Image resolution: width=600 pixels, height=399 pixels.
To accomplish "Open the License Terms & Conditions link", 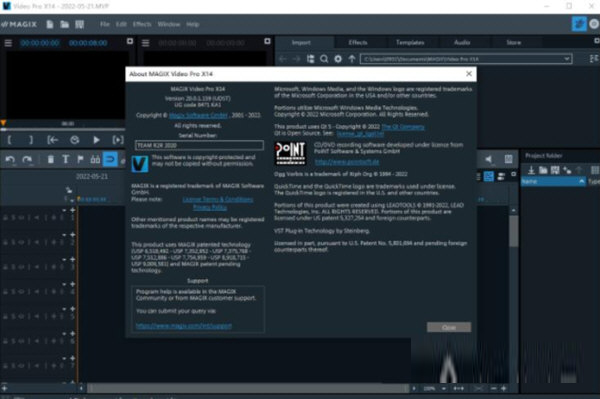I will (218, 199).
